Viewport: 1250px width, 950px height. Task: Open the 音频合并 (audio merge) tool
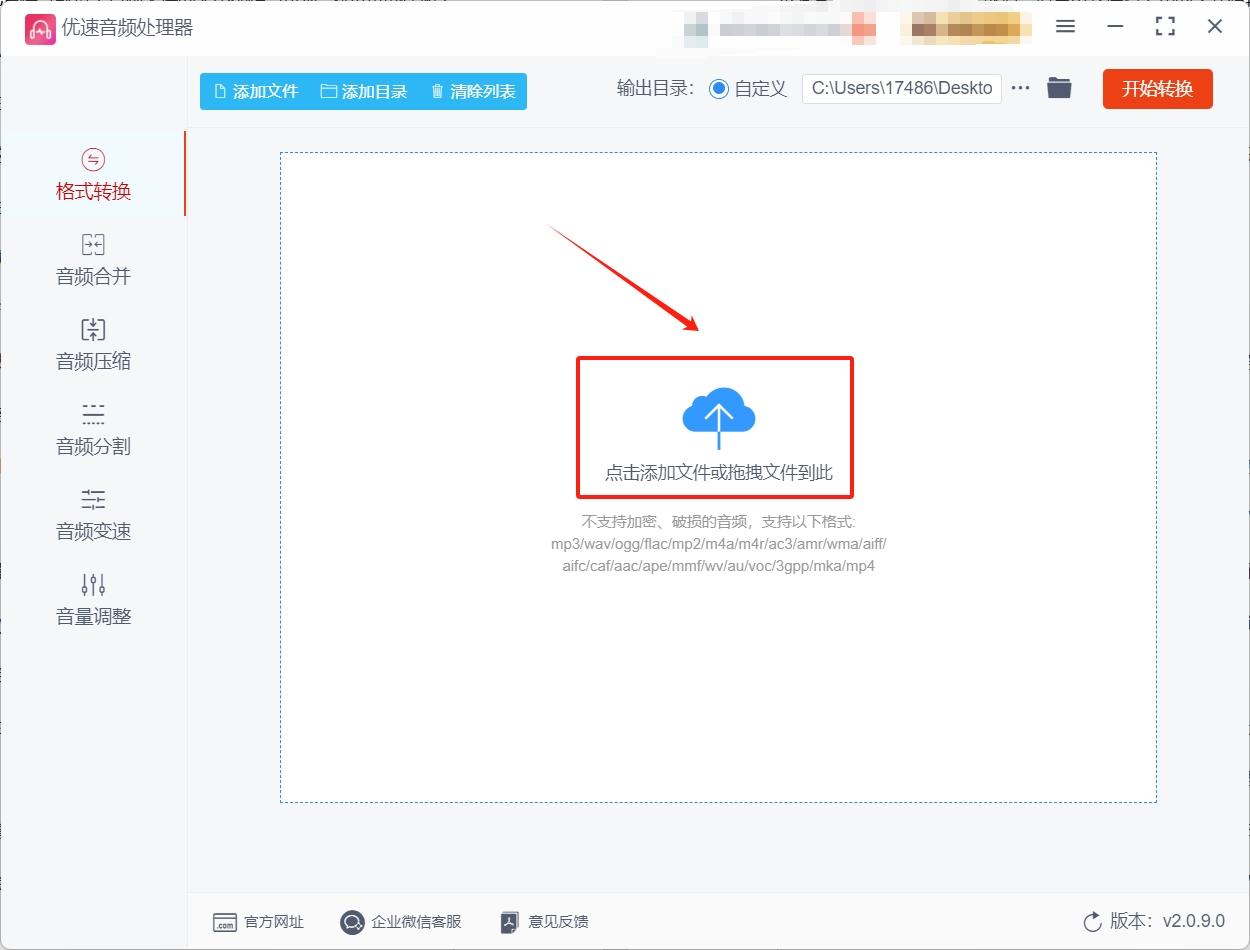coord(93,260)
